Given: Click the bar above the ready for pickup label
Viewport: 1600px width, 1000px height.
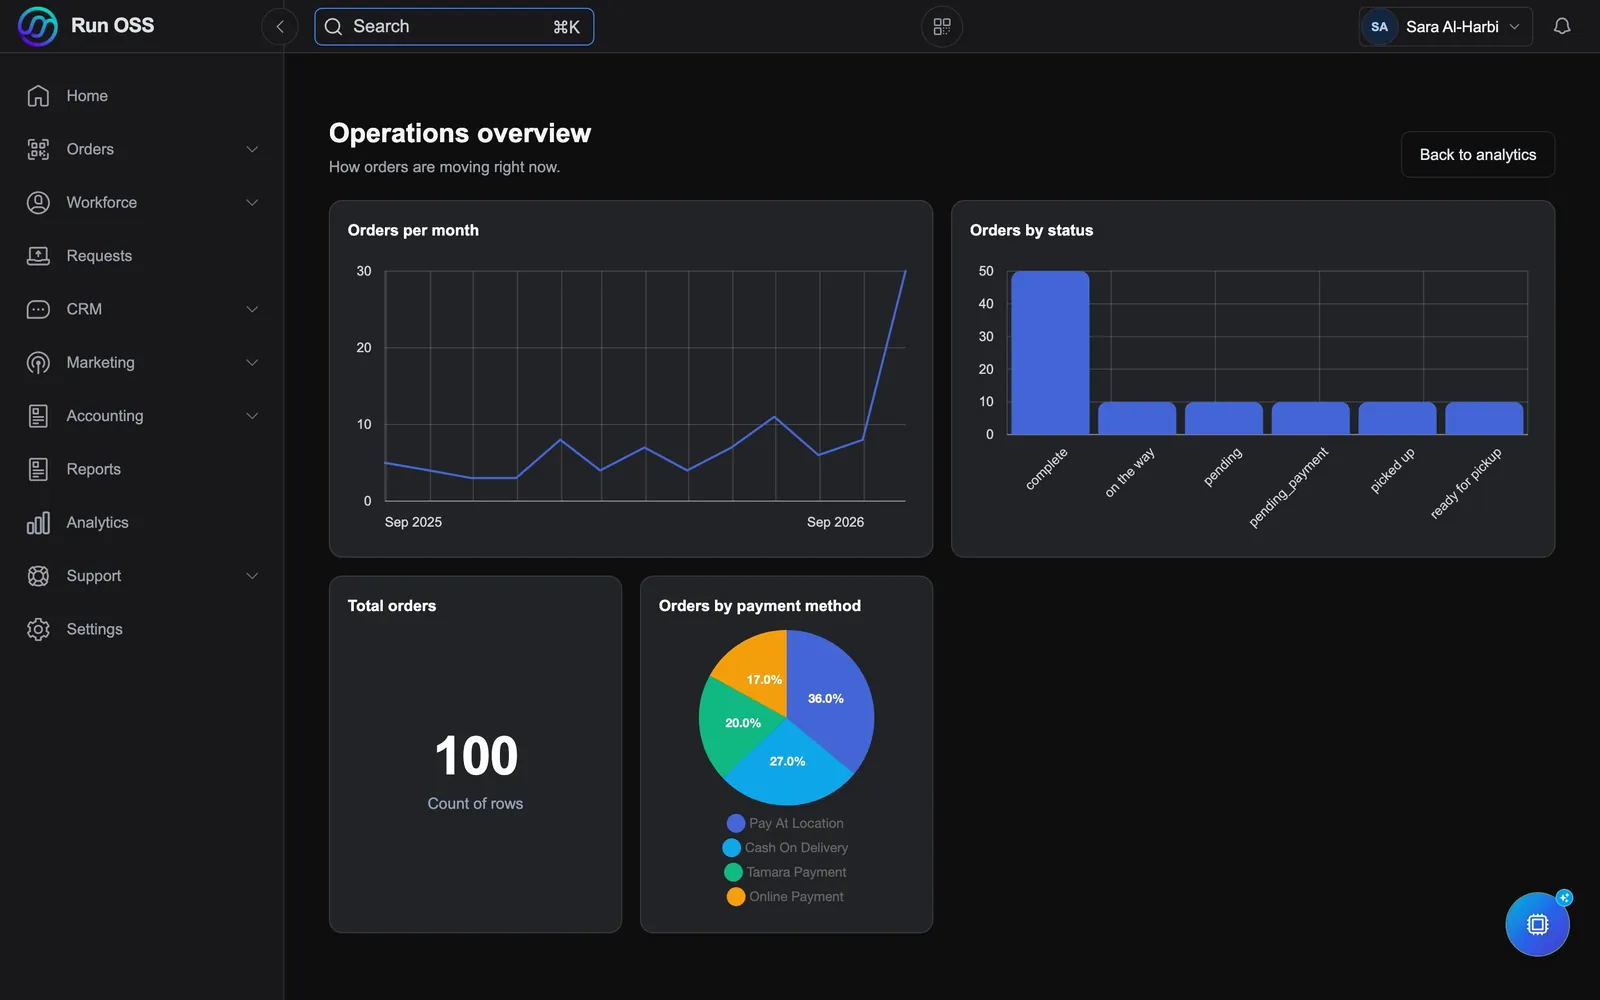Looking at the screenshot, I should coord(1484,418).
